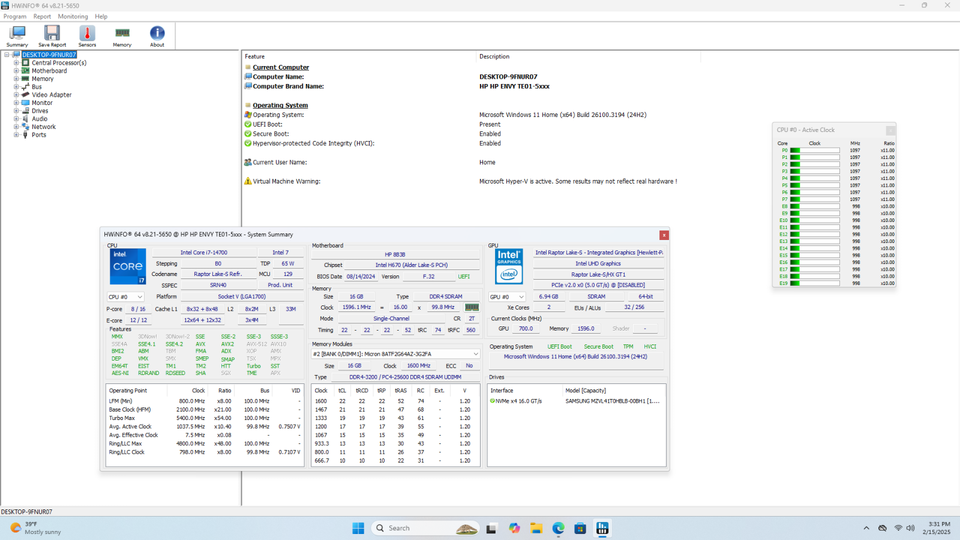Open the Monitoring menu

(72, 17)
